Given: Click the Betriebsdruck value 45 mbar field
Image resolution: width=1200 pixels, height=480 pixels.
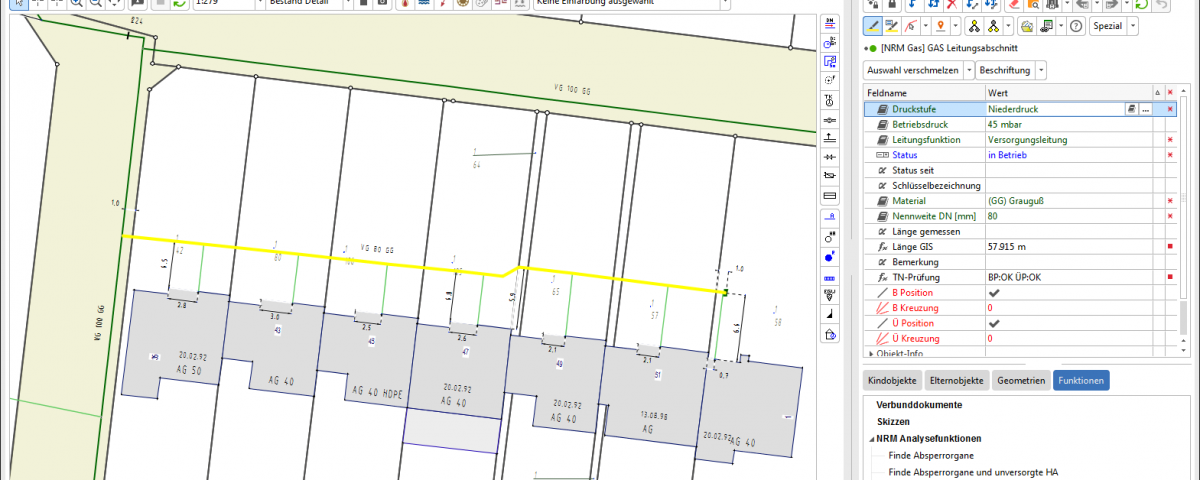Looking at the screenshot, I should tap(1050, 124).
